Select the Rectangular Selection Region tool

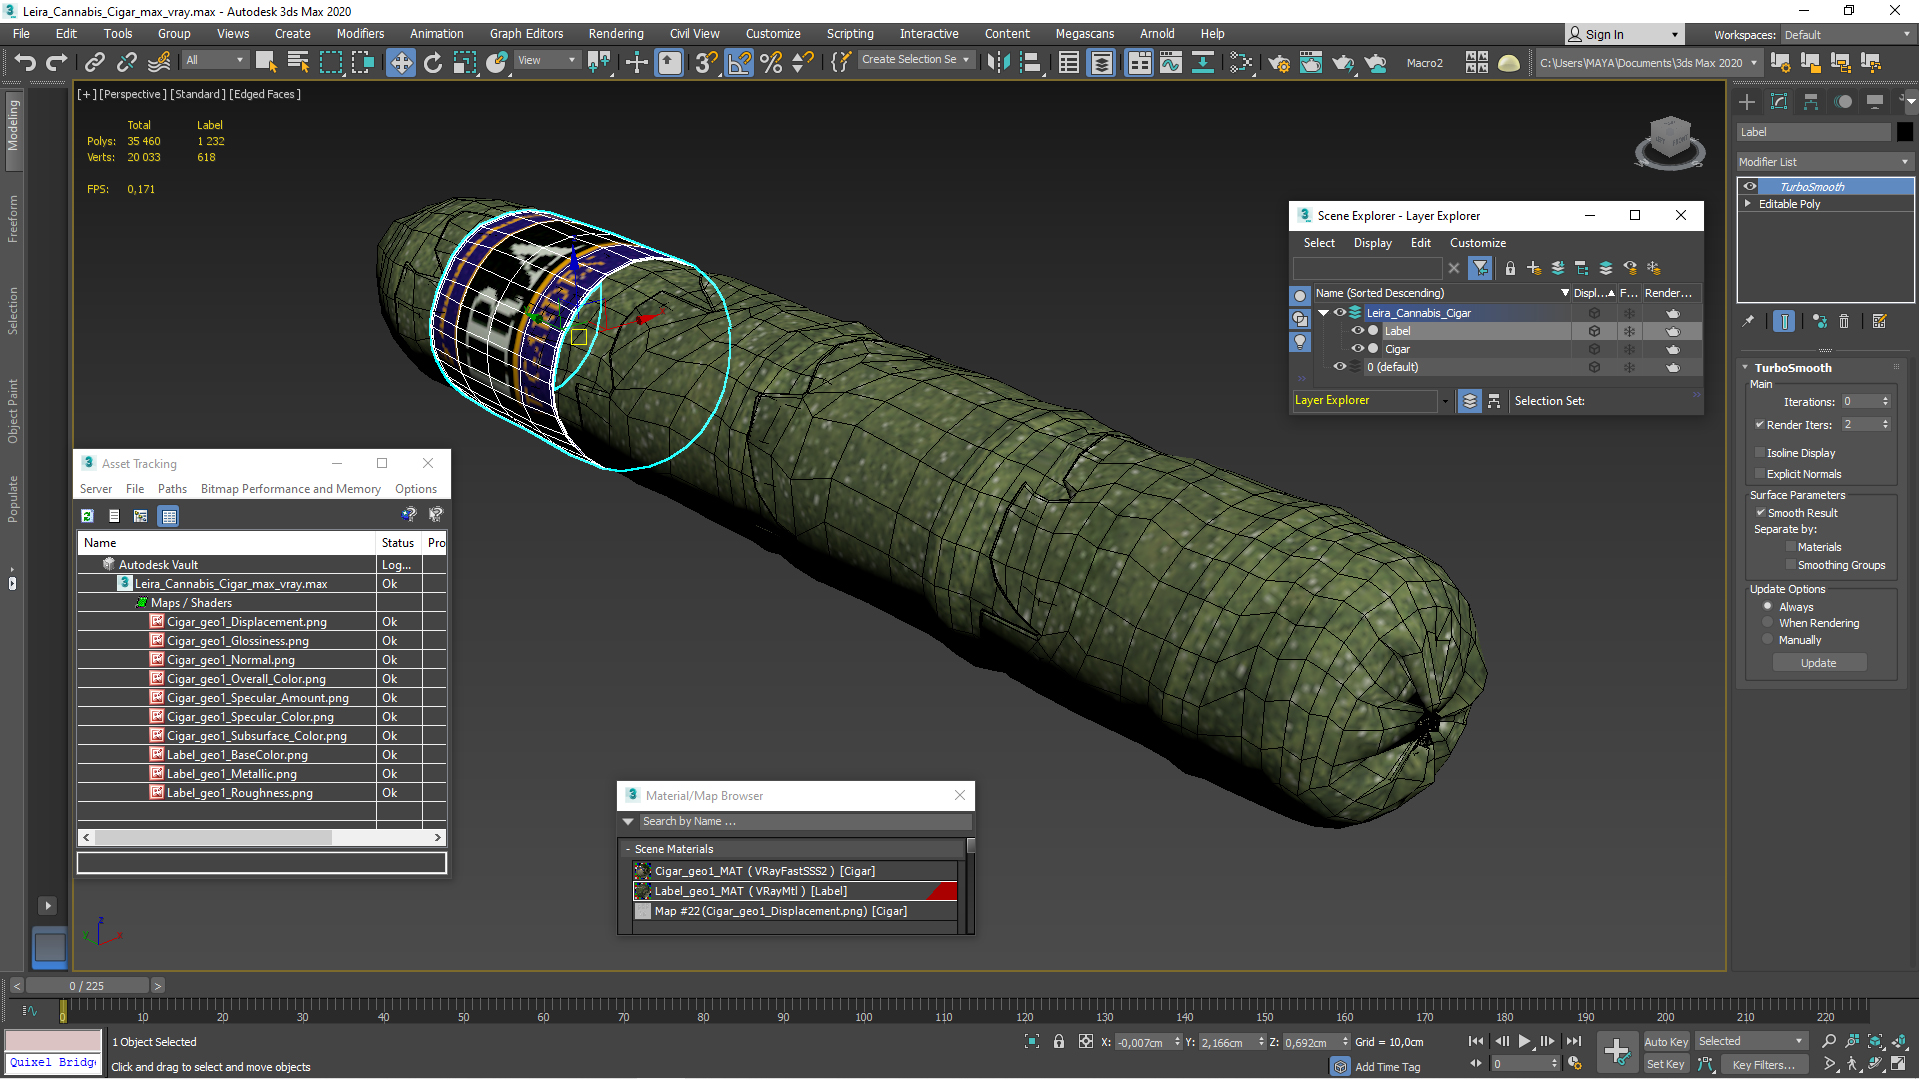330,63
